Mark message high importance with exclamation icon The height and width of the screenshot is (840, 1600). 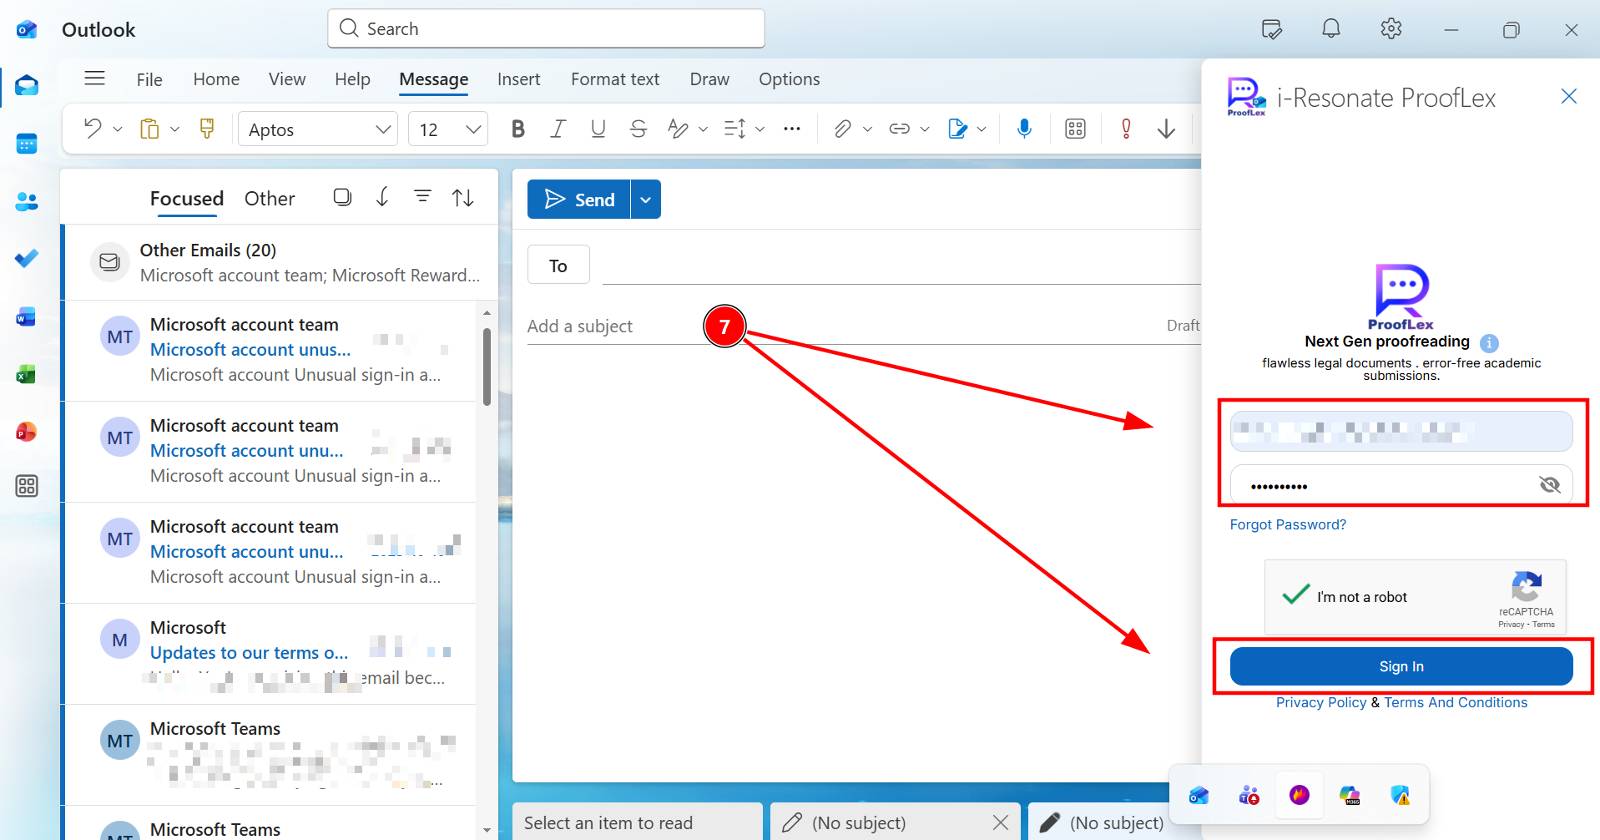1126,129
